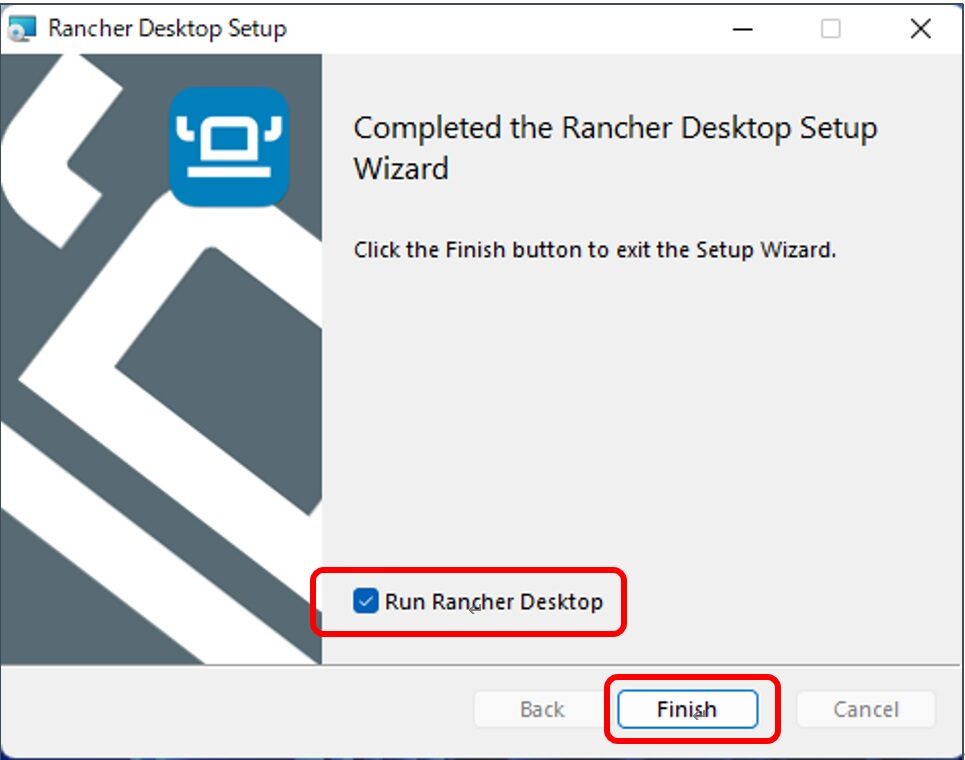Click the word "Wizard" in the heading's second line
This screenshot has width=965, height=760.
401,168
